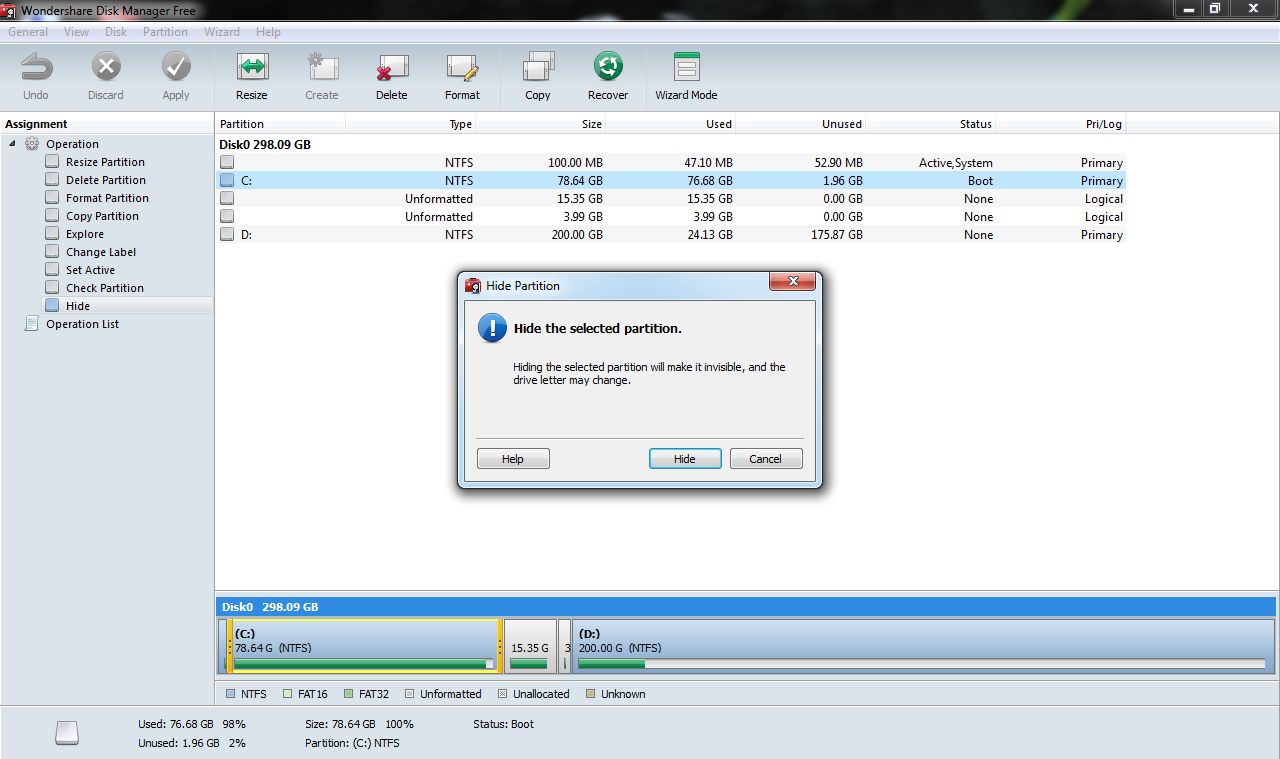Click the Unallocated legend swatch
The image size is (1280, 759).
pos(503,694)
